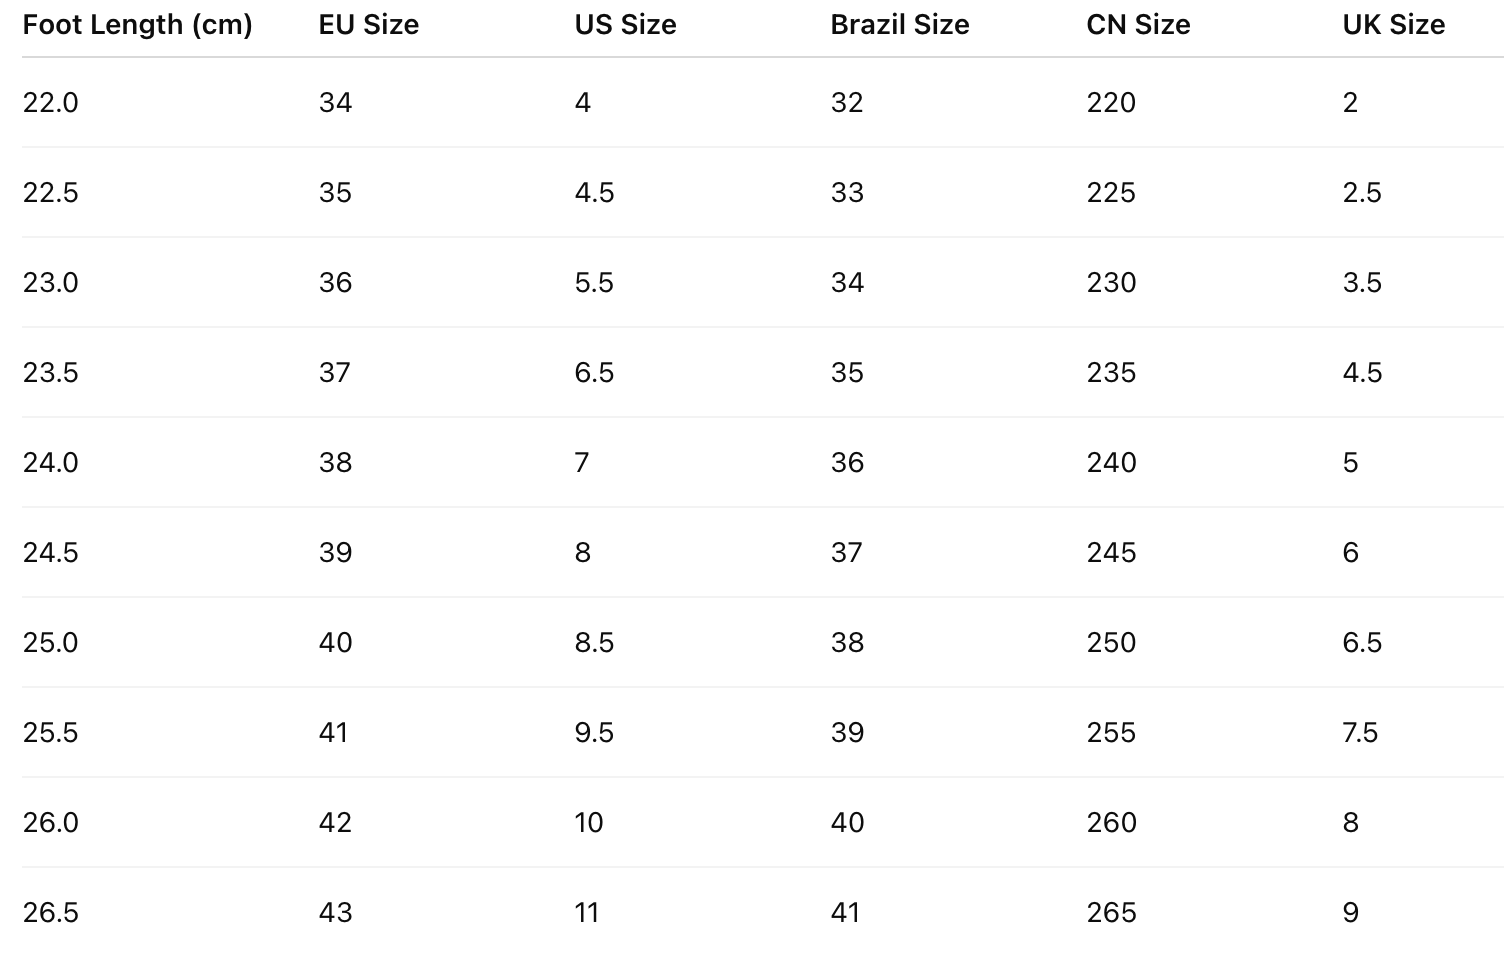1504x956 pixels.
Task: Select the CN Size column header
Action: coord(1138,25)
